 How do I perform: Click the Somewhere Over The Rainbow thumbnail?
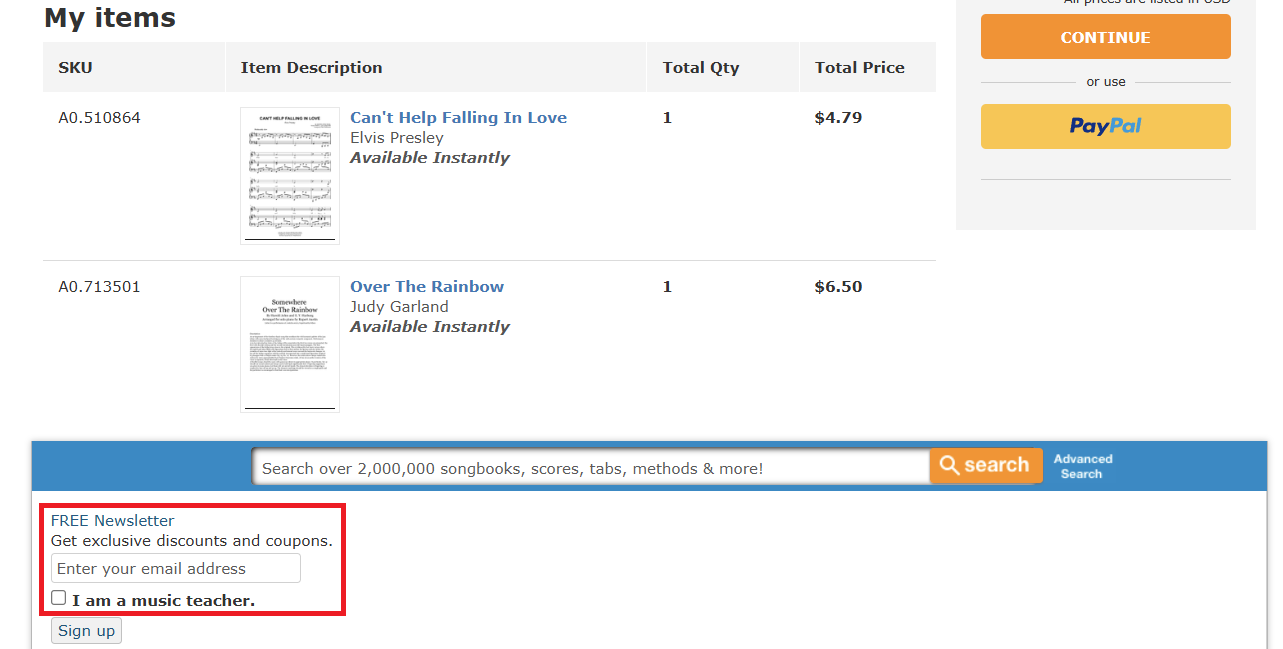pyautogui.click(x=290, y=344)
